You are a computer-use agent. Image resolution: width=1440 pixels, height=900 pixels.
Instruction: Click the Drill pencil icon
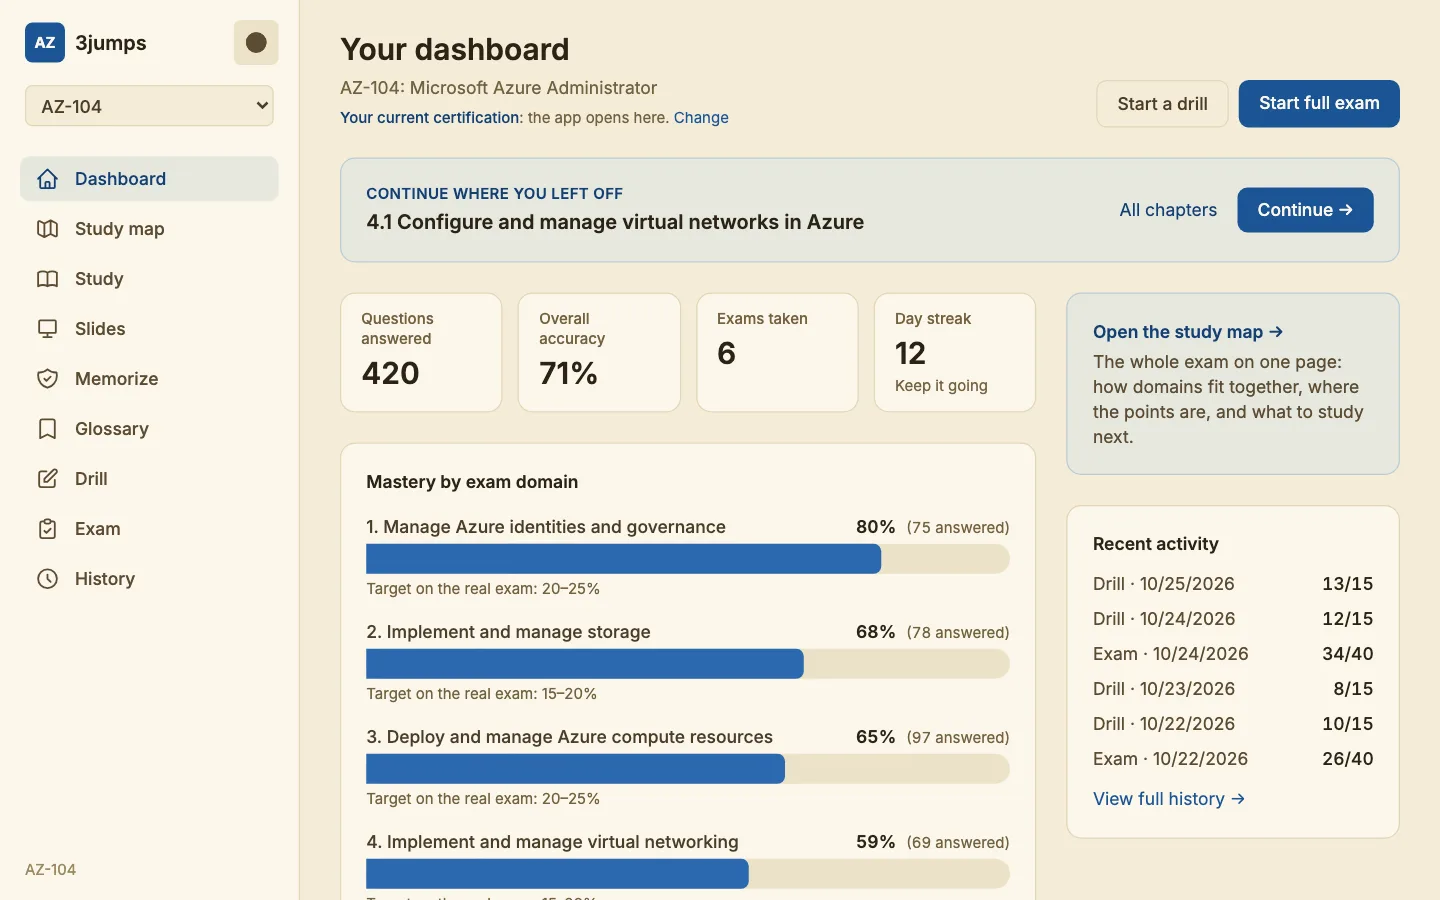pyautogui.click(x=47, y=479)
